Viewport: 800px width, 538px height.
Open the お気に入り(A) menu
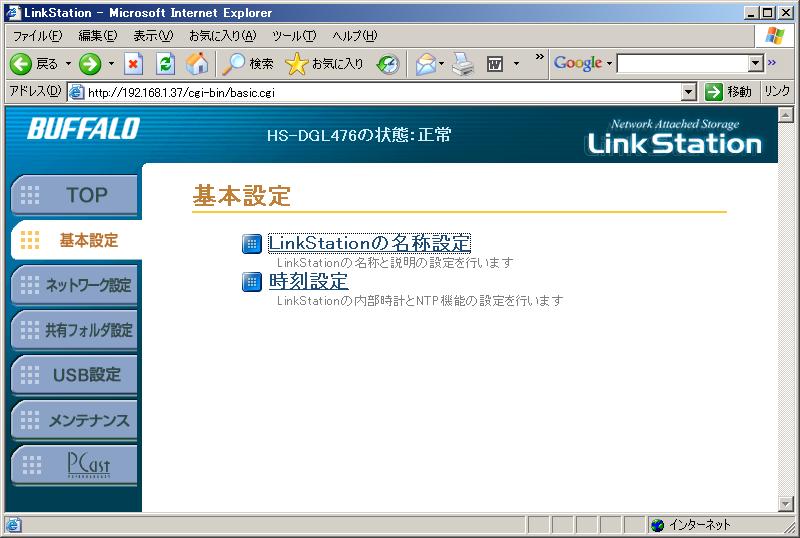click(x=222, y=36)
